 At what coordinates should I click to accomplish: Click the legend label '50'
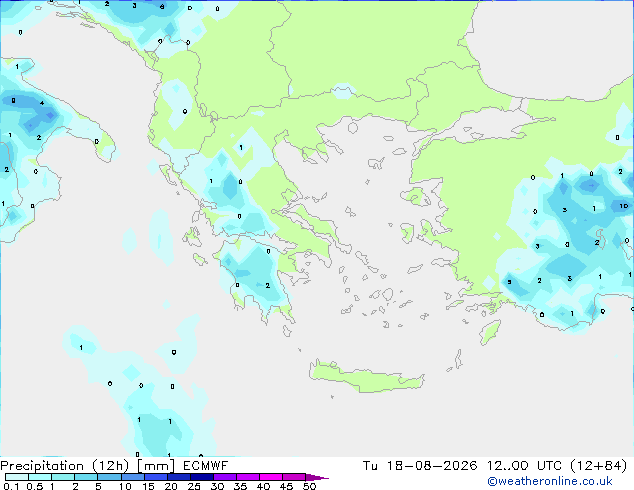pos(309,486)
